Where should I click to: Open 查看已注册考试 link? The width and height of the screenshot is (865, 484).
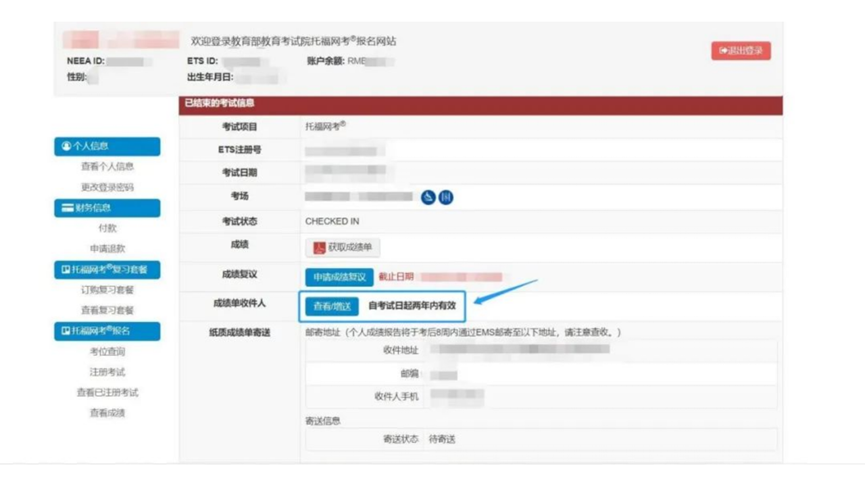click(x=107, y=392)
